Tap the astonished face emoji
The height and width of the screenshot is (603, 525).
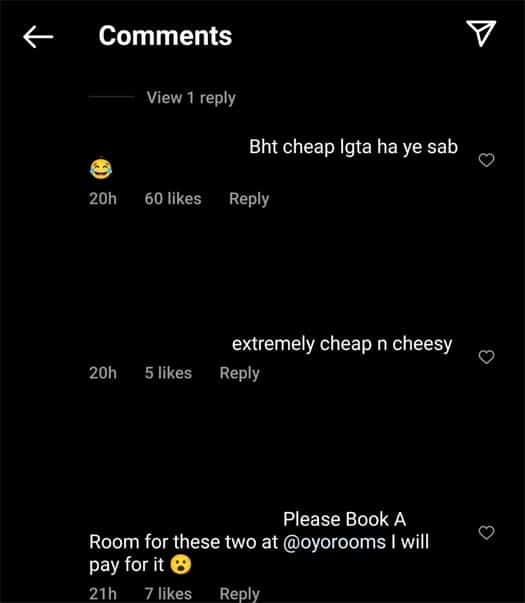pyautogui.click(x=181, y=565)
